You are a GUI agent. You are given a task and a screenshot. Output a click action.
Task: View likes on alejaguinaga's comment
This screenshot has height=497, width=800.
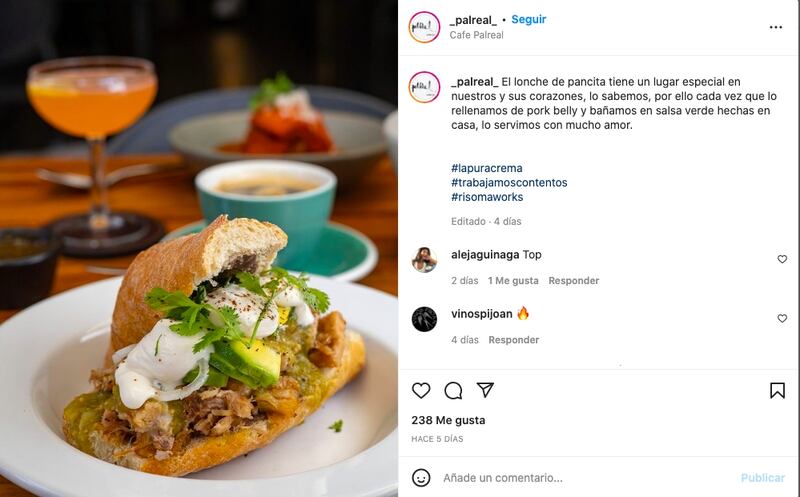click(513, 281)
